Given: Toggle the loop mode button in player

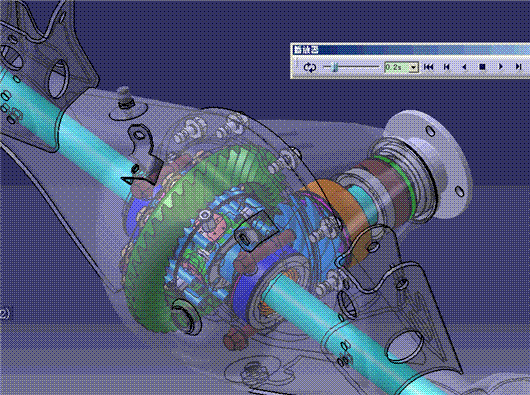Looking at the screenshot, I should tap(310, 67).
